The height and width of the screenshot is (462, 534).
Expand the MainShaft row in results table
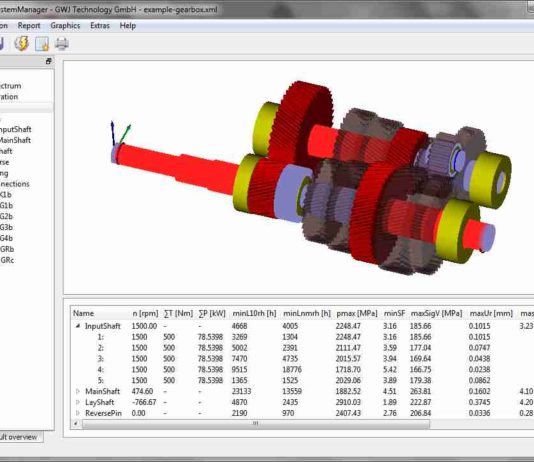pyautogui.click(x=78, y=391)
